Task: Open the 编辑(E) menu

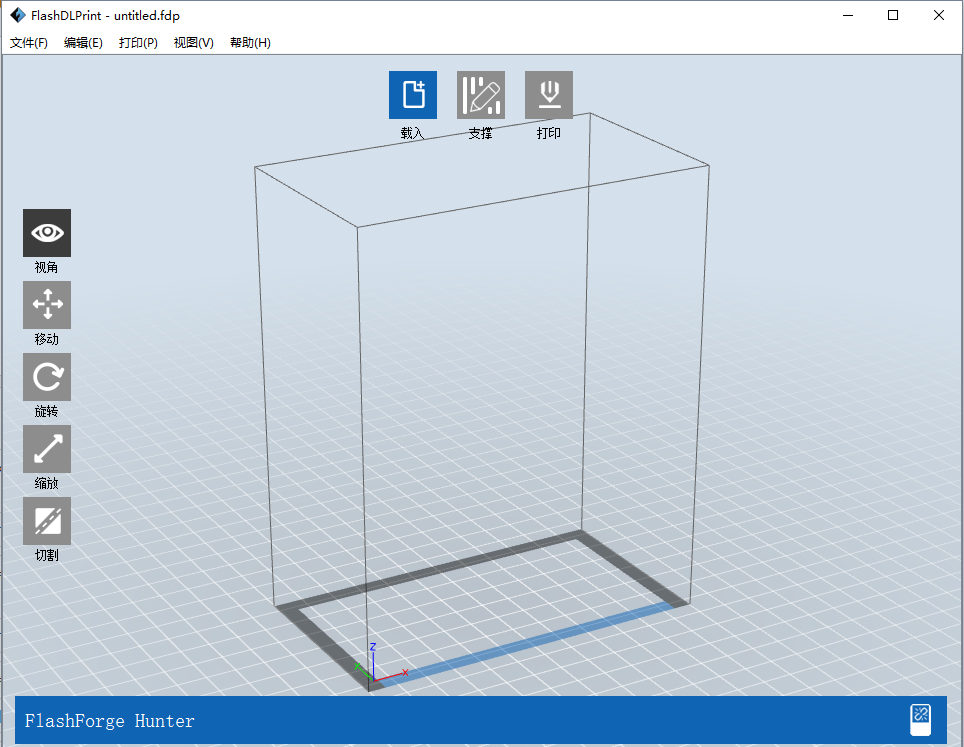Action: click(x=83, y=42)
